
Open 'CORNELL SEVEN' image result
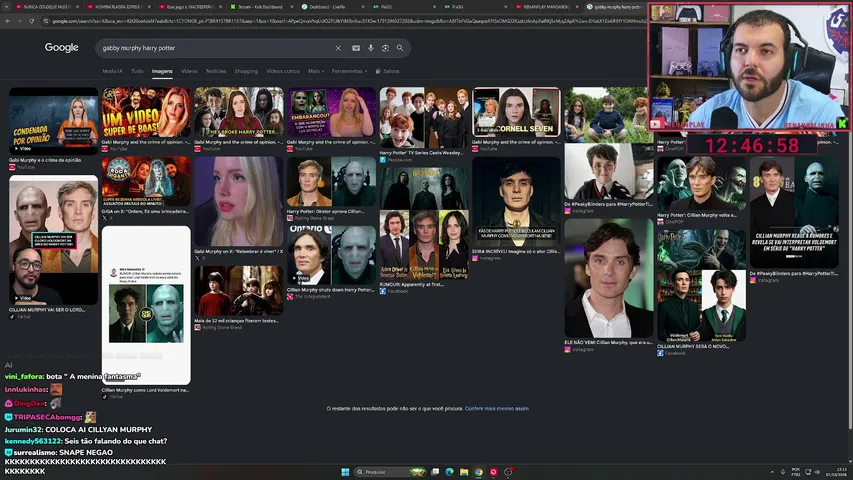516,112
